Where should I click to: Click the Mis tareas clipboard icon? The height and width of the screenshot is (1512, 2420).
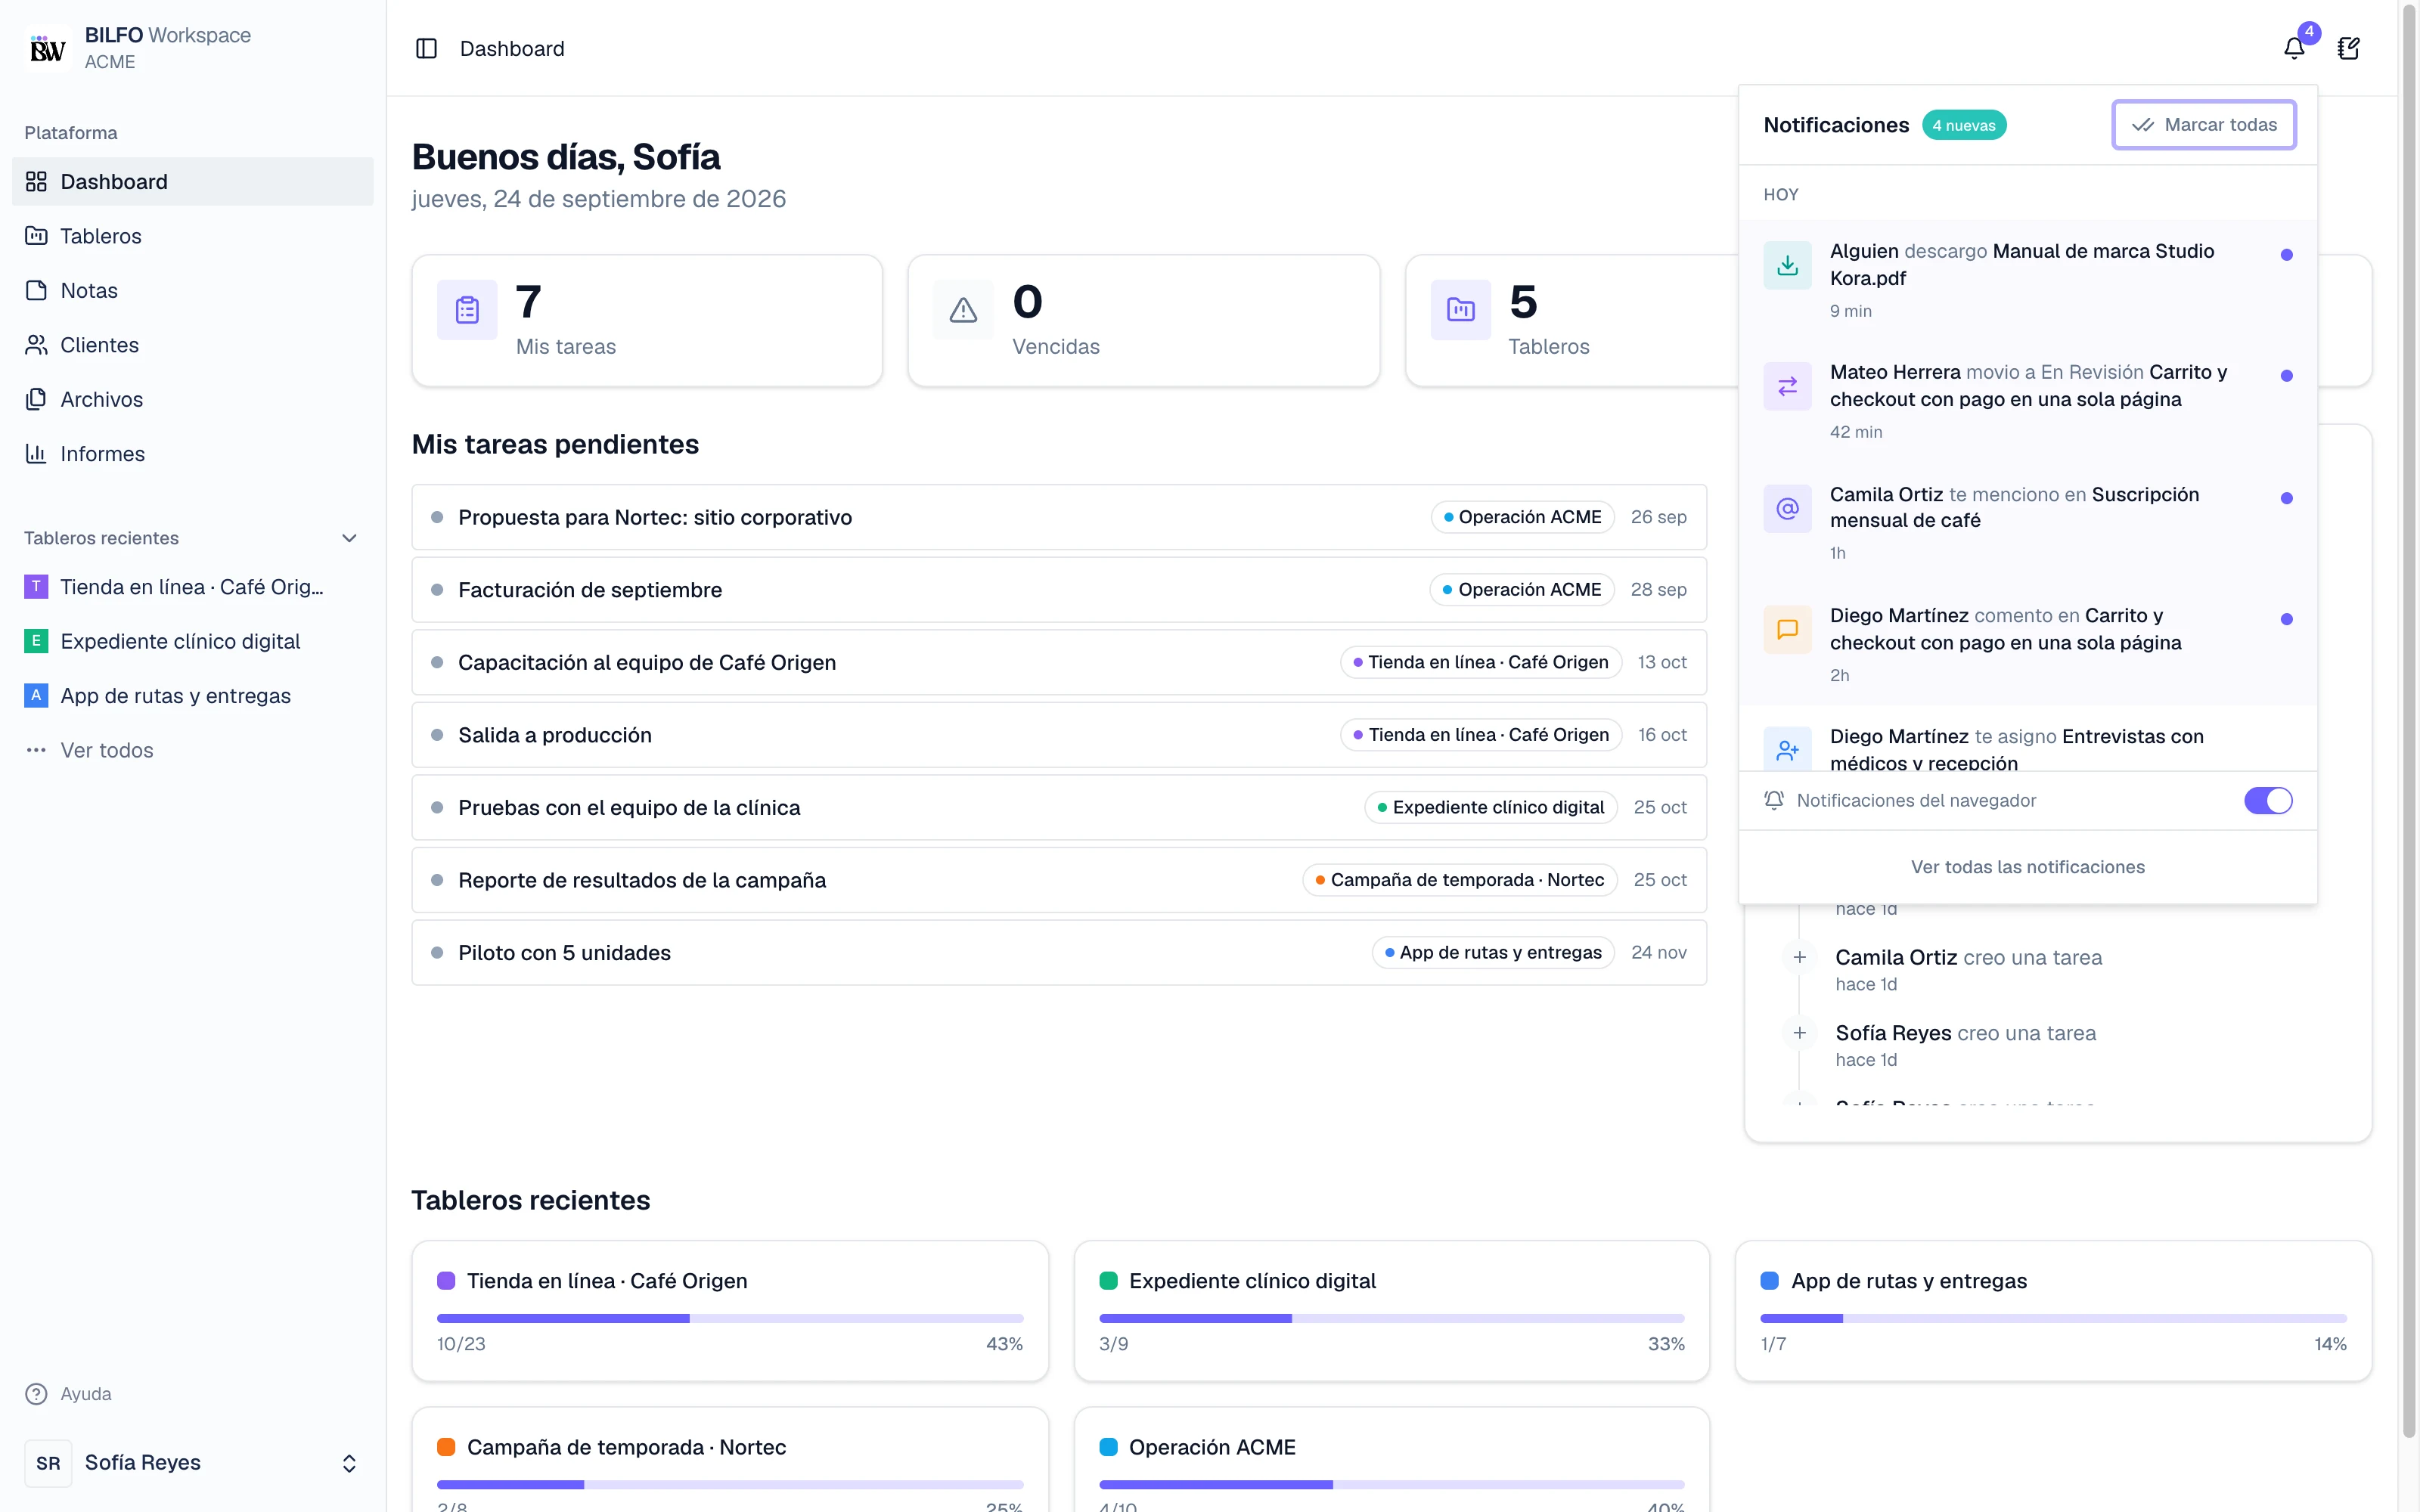point(467,310)
